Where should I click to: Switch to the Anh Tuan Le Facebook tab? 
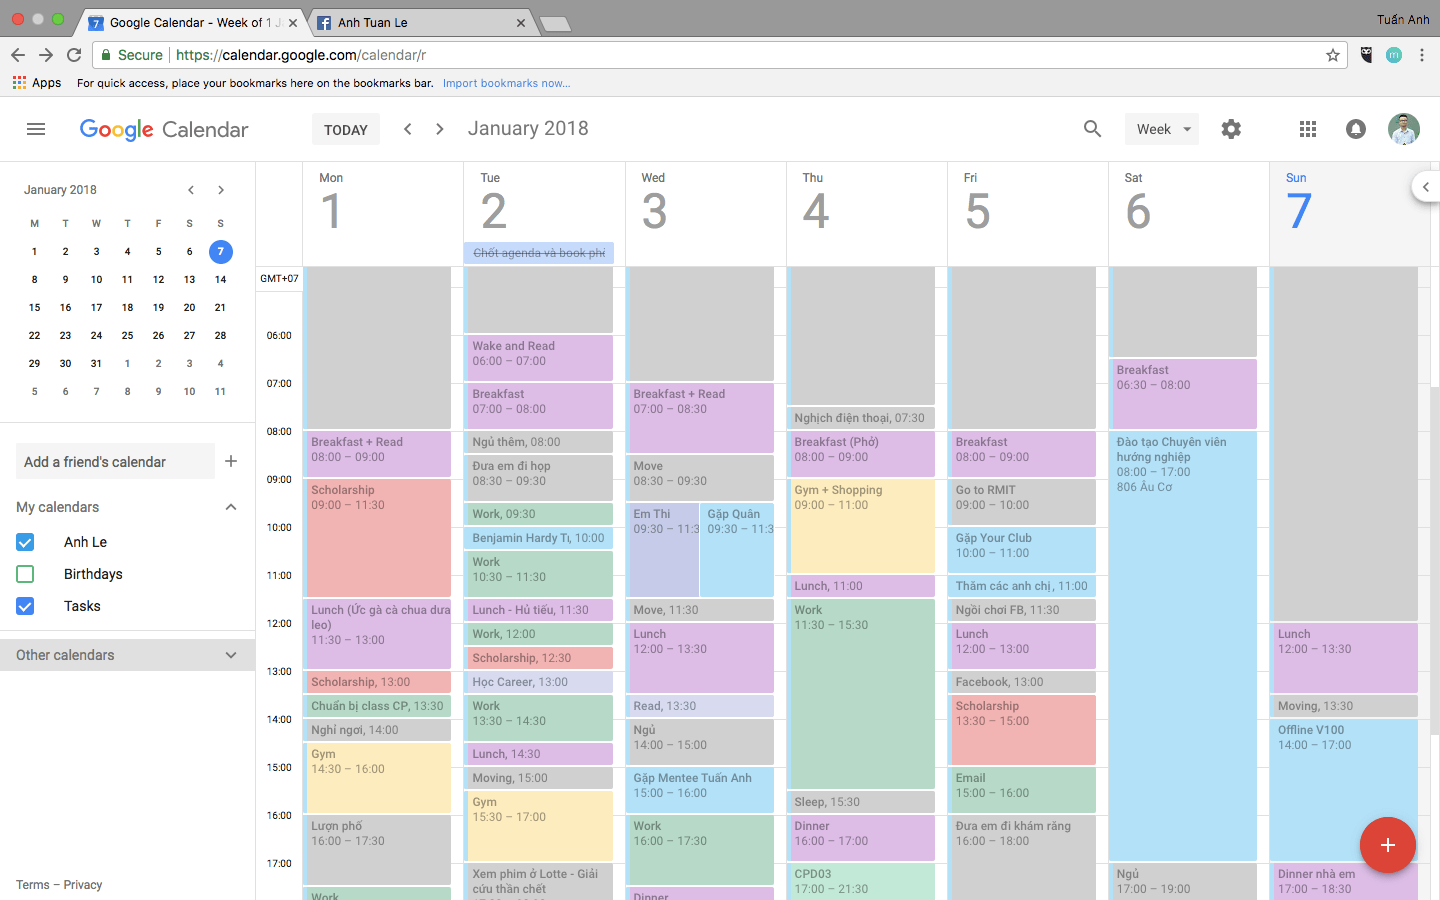pyautogui.click(x=420, y=21)
